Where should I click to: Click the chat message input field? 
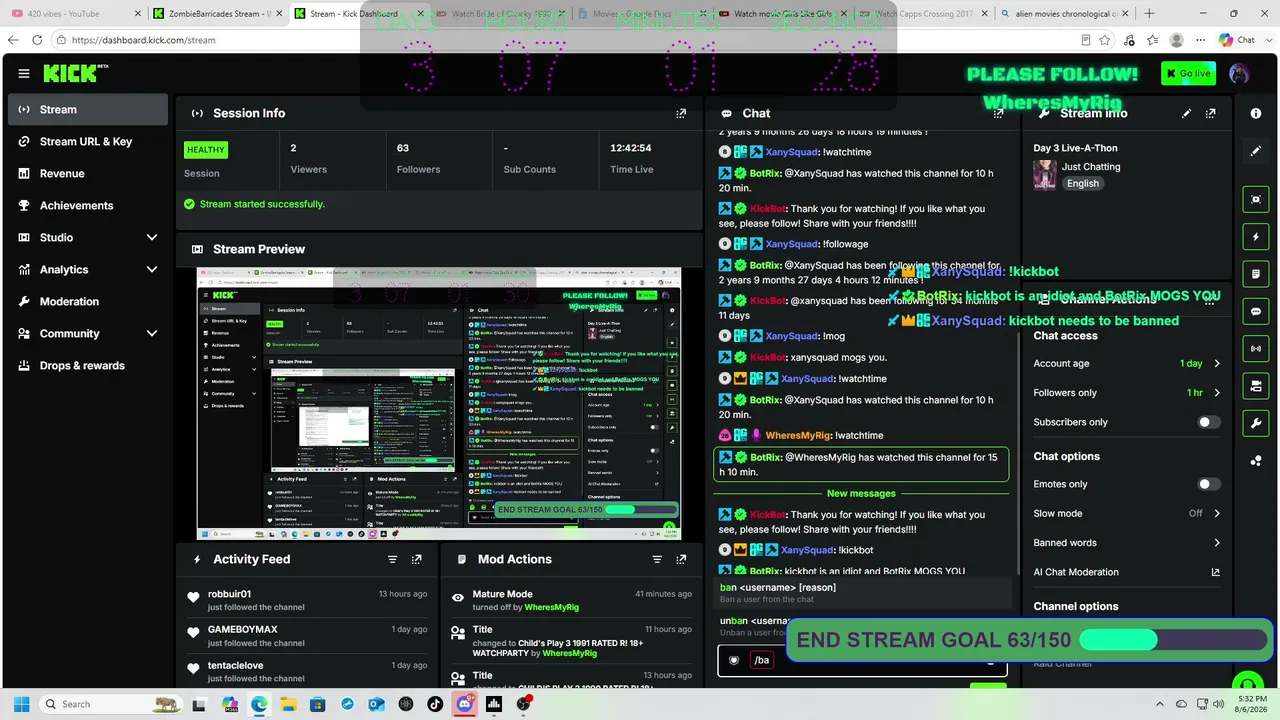point(862,660)
